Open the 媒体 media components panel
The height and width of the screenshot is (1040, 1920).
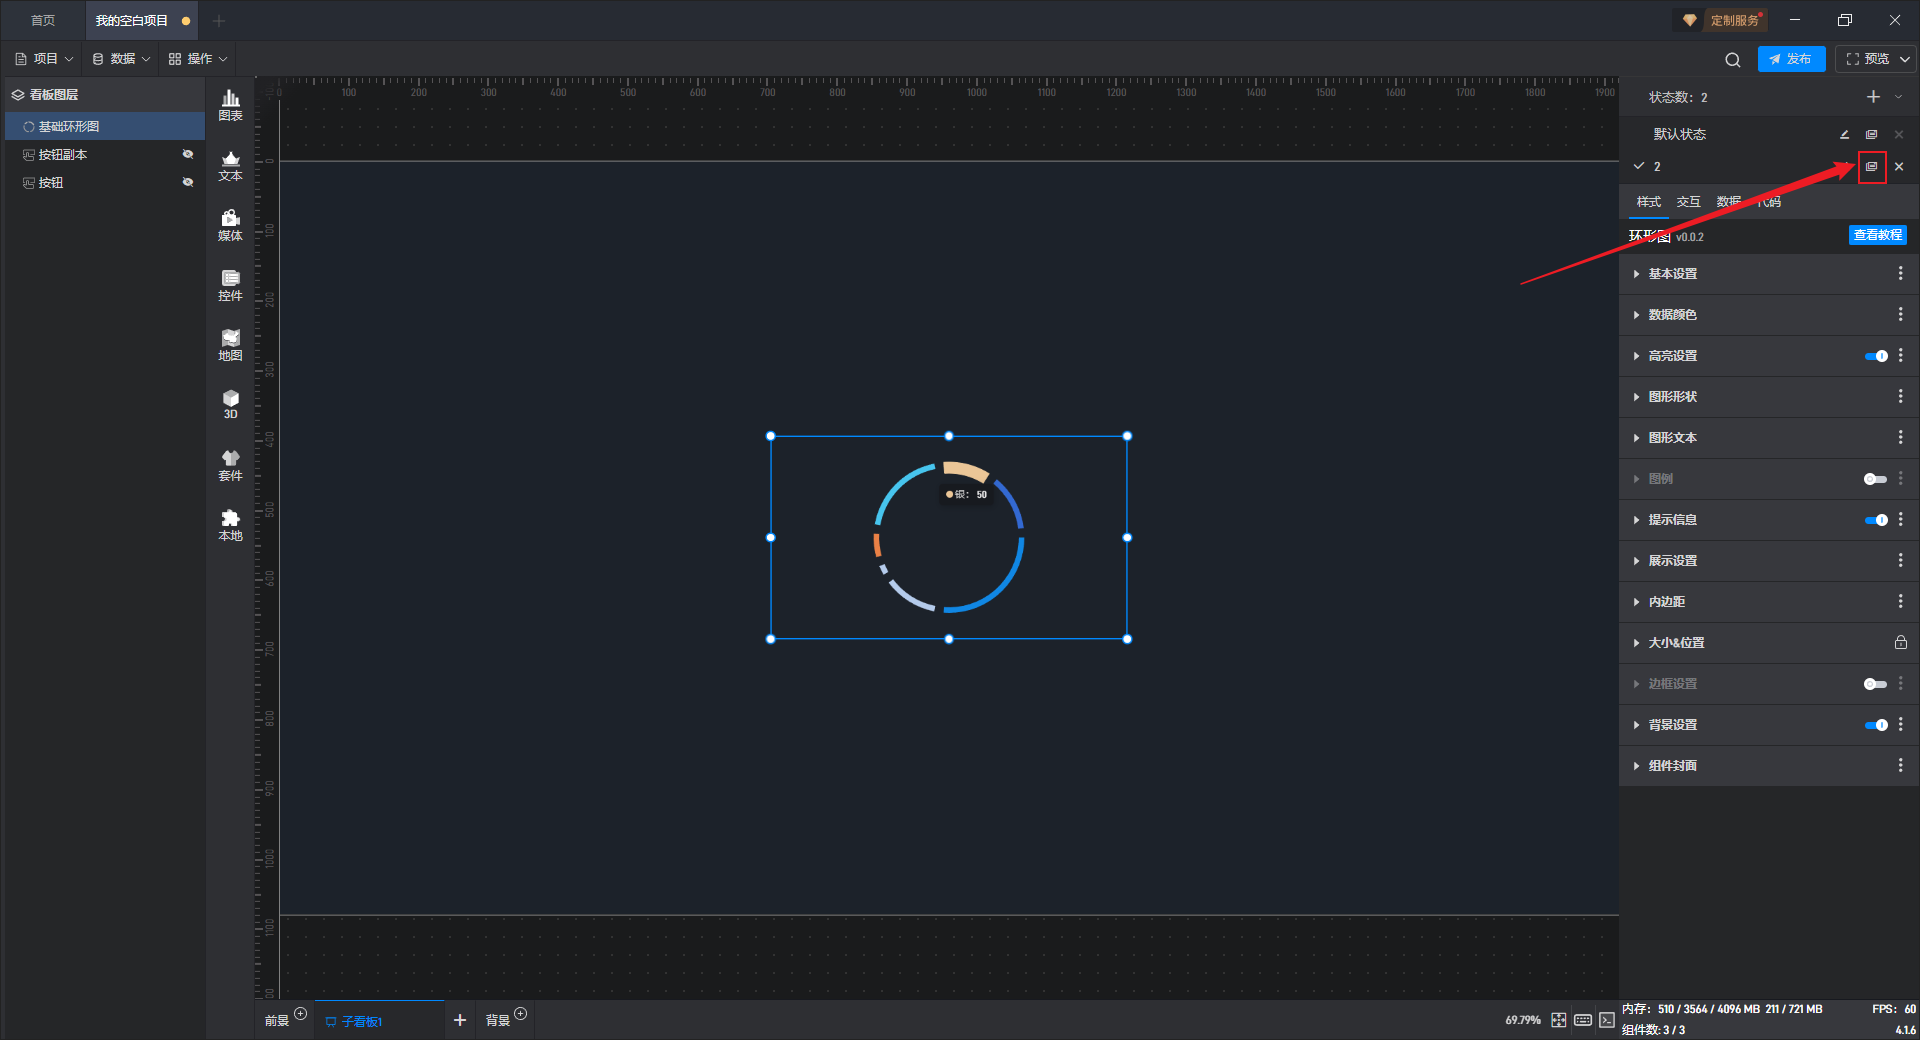coord(230,224)
